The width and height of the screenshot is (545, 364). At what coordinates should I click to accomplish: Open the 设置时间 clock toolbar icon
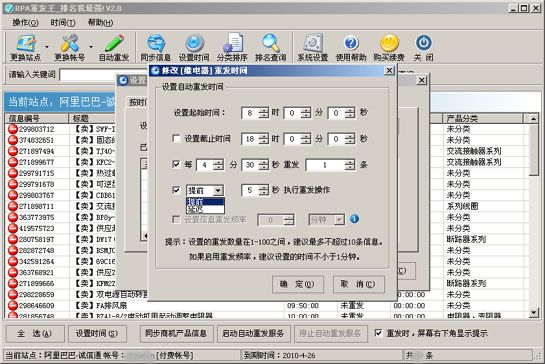(194, 48)
